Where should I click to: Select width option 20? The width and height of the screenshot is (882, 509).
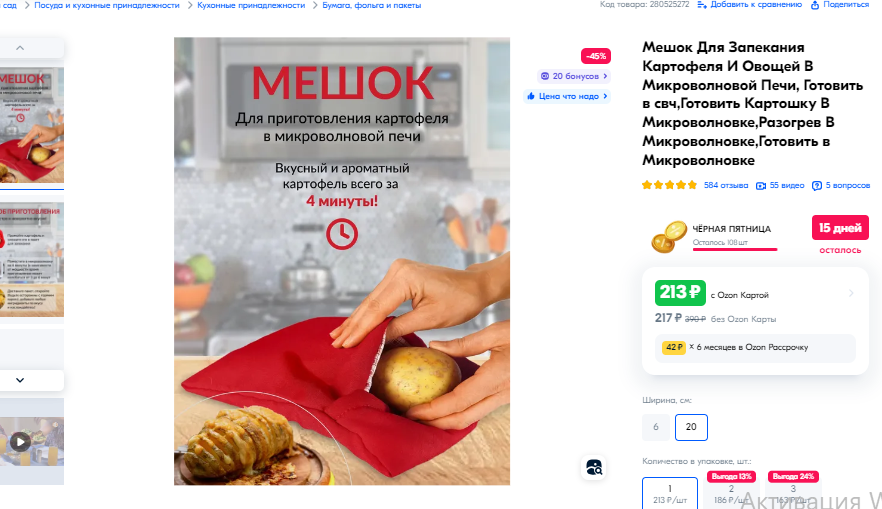click(x=691, y=427)
